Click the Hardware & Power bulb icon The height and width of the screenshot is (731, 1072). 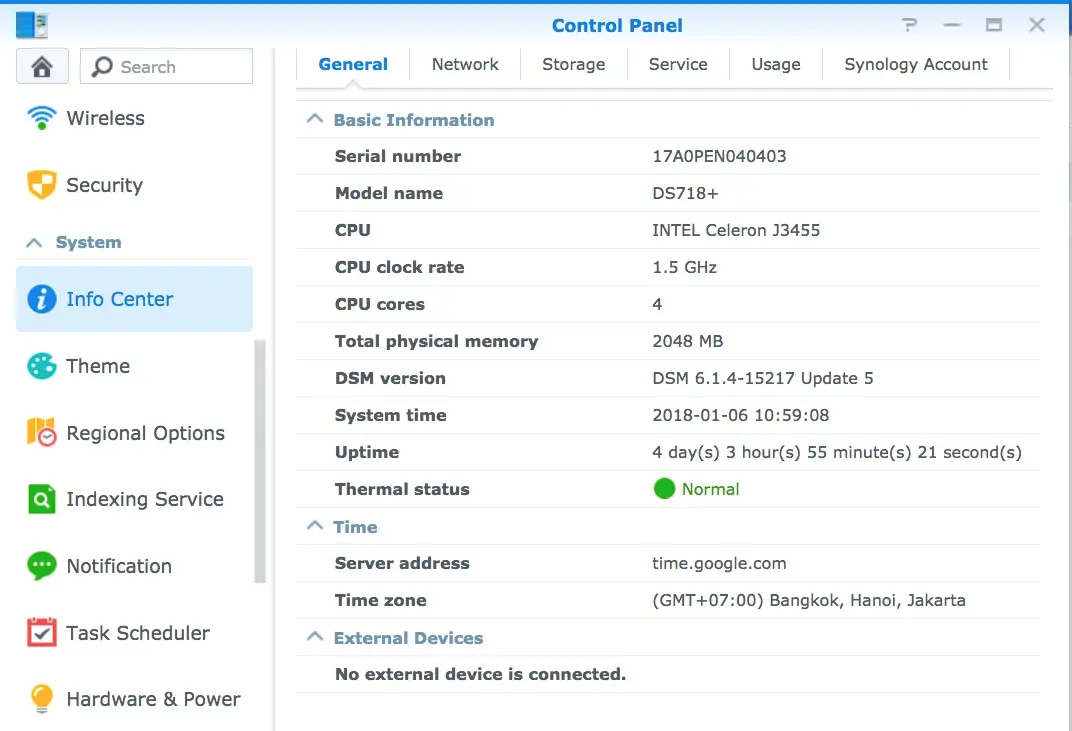pos(41,699)
